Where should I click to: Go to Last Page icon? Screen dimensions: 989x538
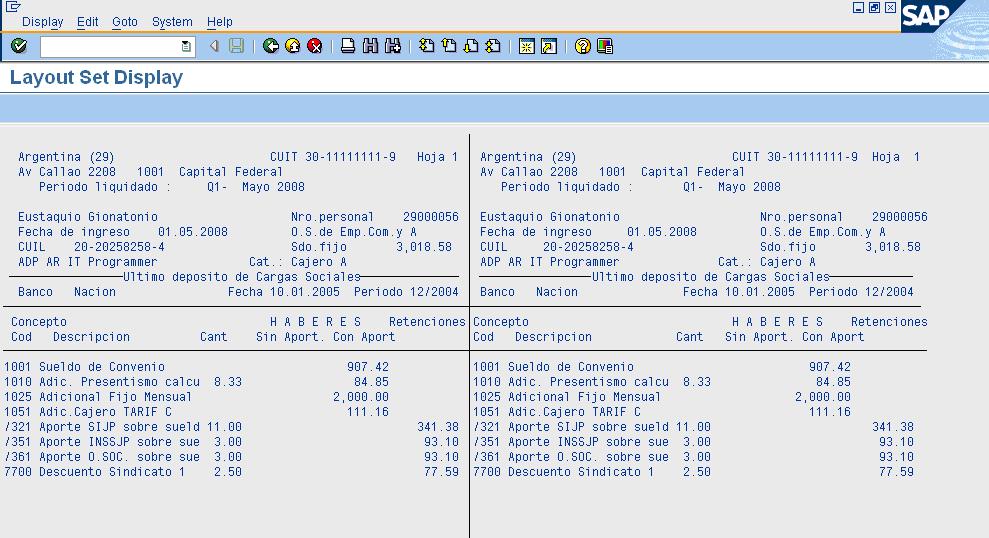[493, 46]
